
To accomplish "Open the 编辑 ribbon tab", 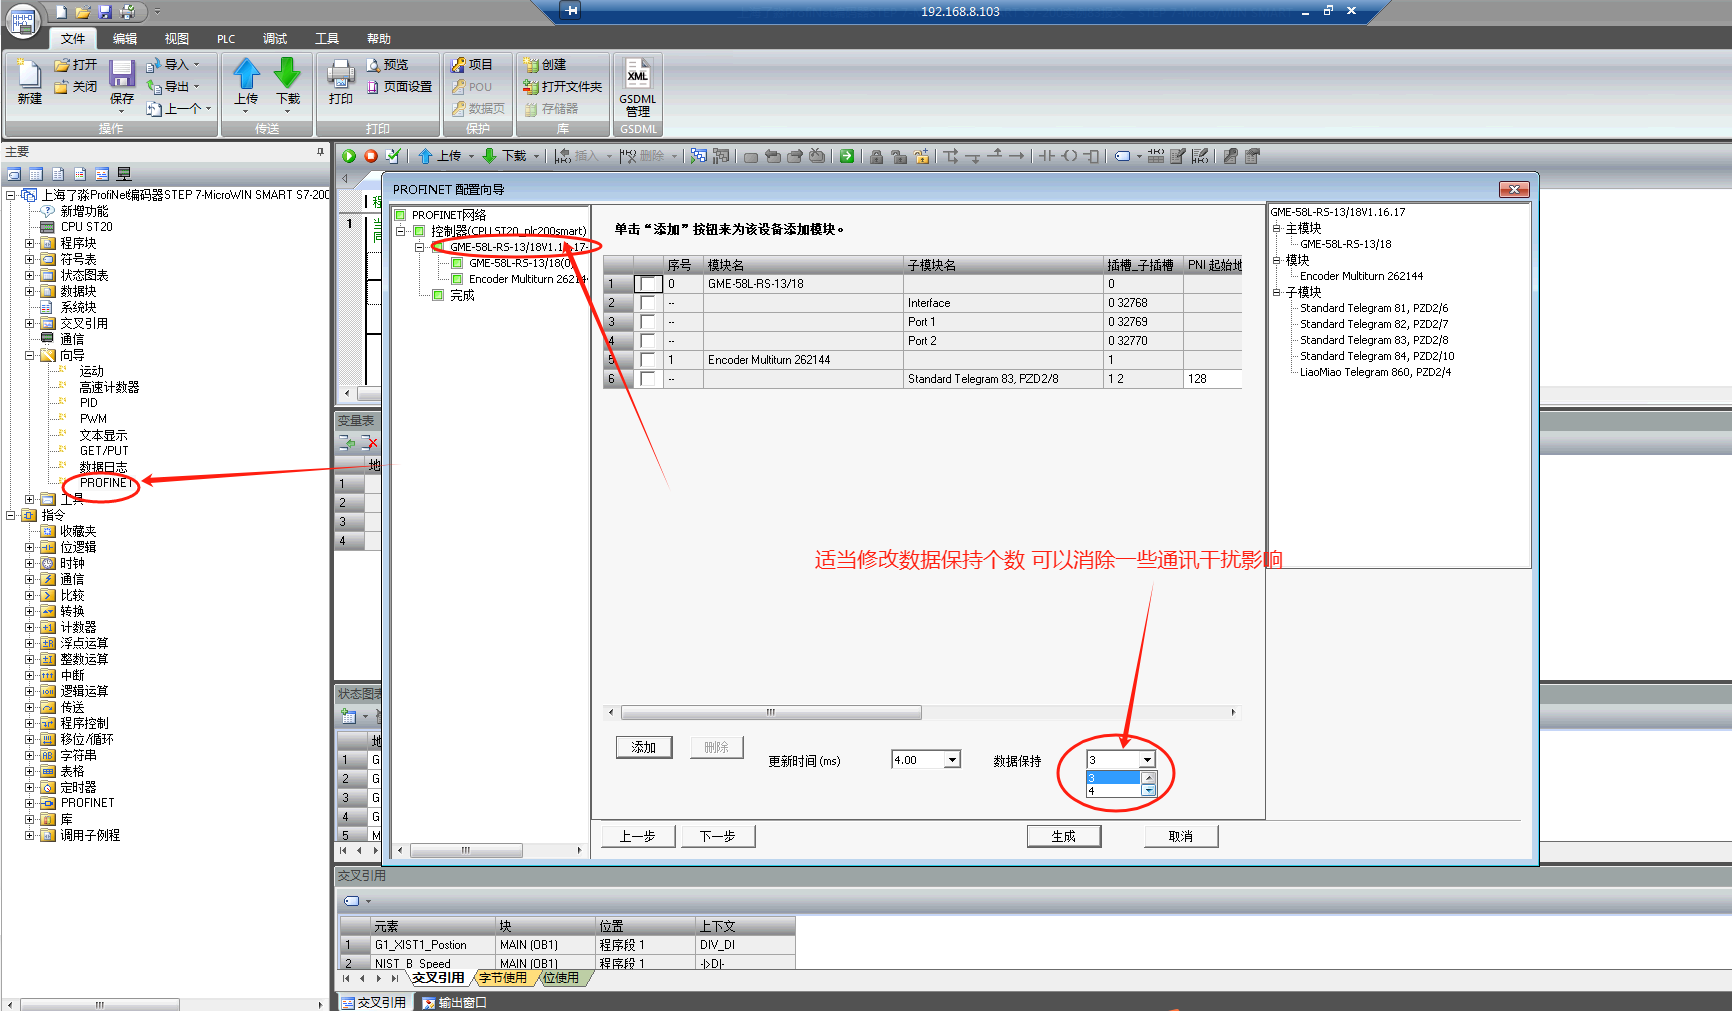I will point(125,39).
